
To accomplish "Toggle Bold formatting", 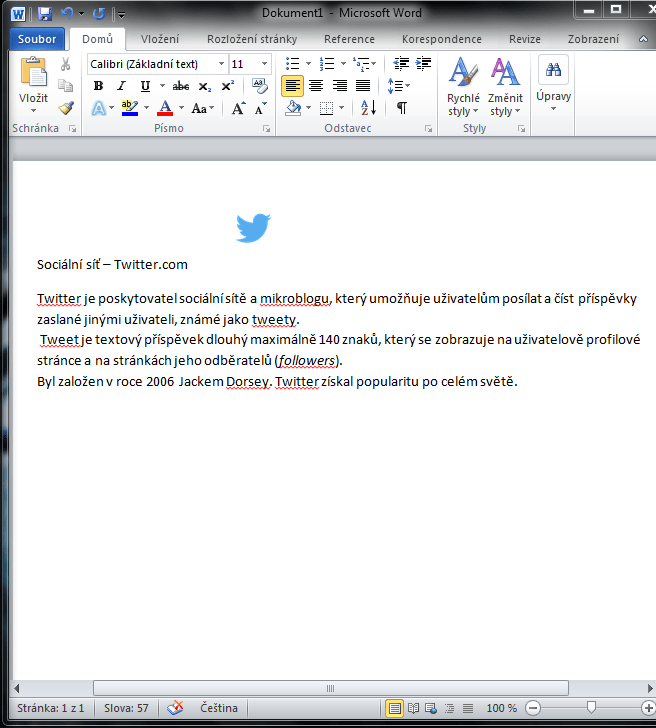I will coord(98,86).
